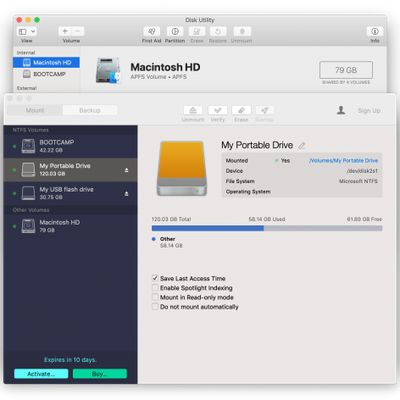Image resolution: width=400 pixels, height=400 pixels.
Task: Open Partition tool in Disk Utility
Action: coord(175,32)
